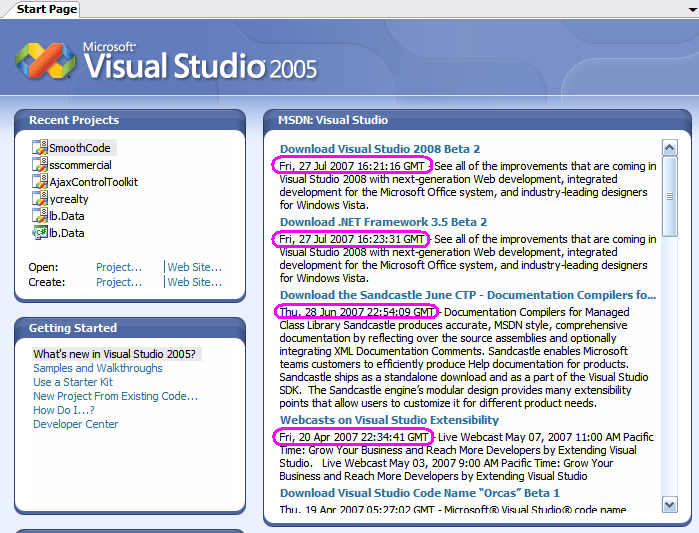Click Use a Starter Kit
This screenshot has width=699, height=533.
tap(73, 382)
